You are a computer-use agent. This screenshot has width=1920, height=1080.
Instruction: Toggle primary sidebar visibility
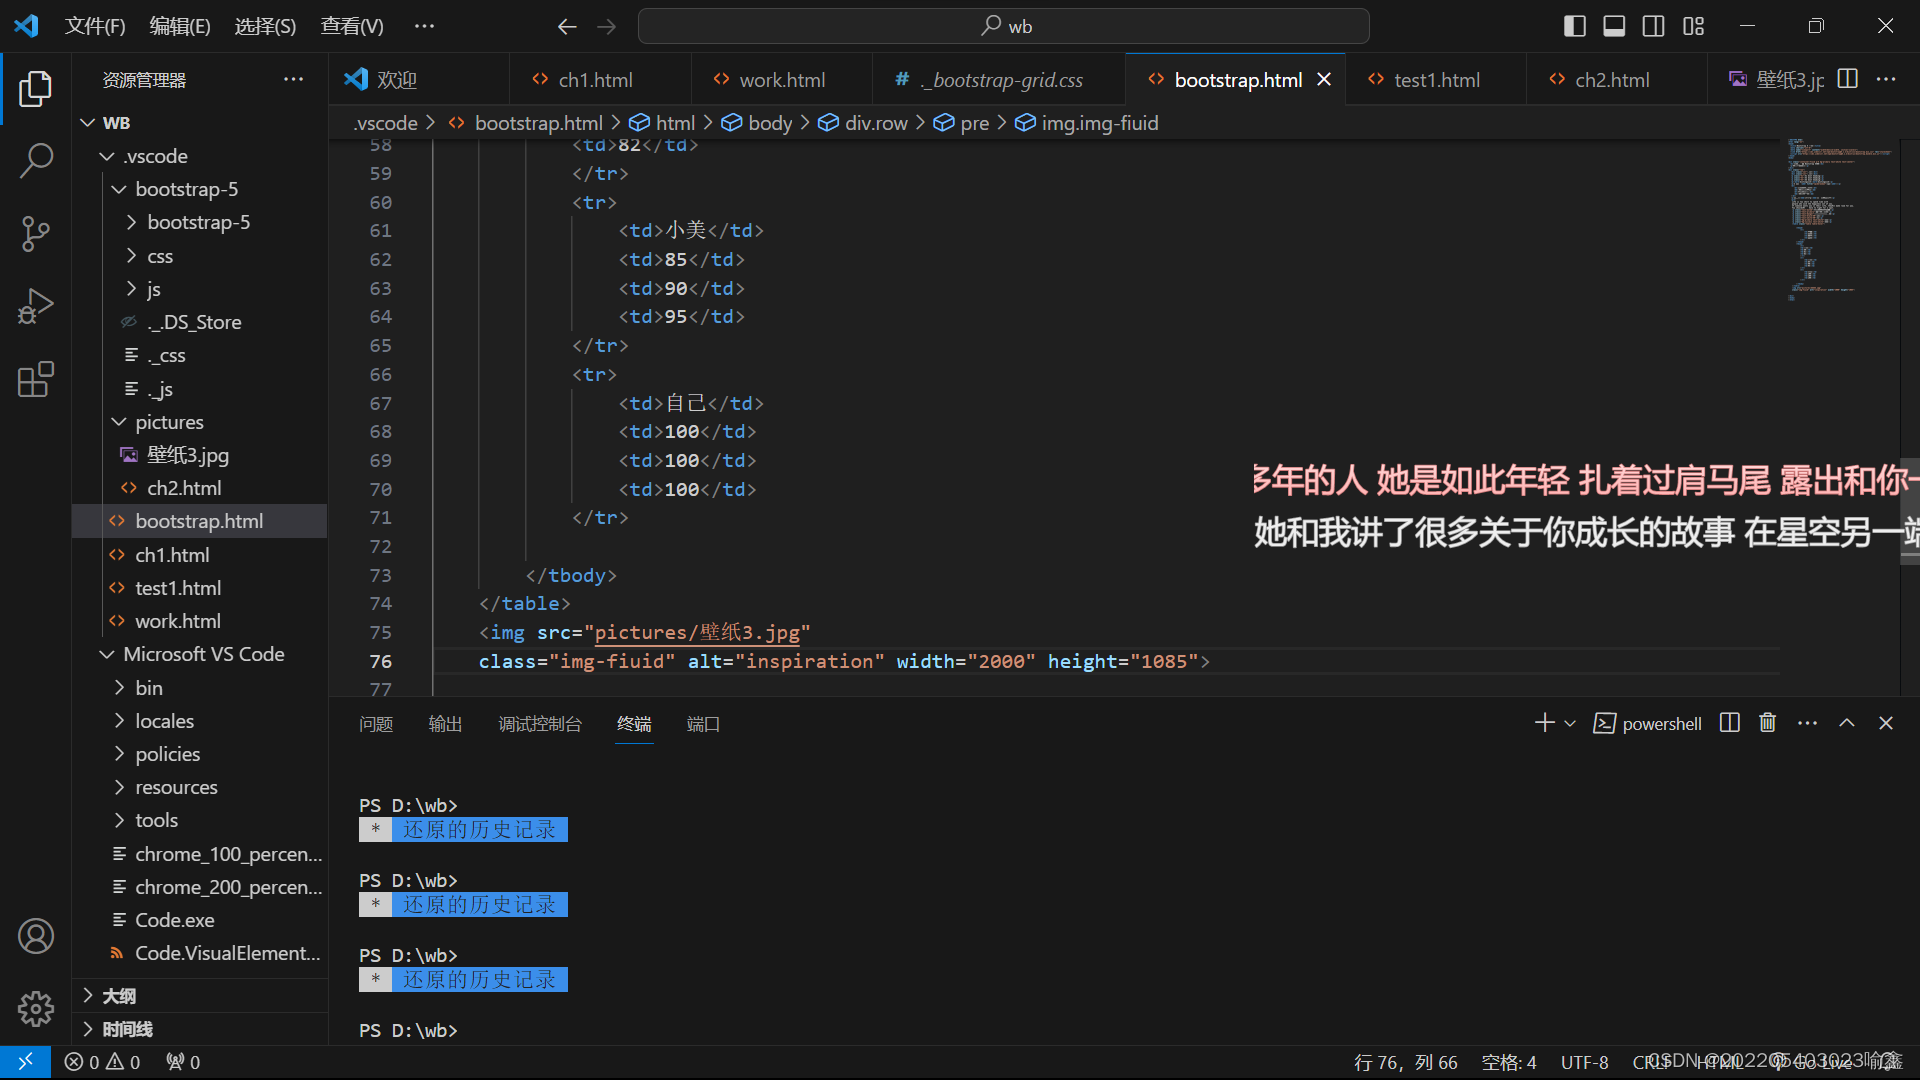pos(1574,26)
